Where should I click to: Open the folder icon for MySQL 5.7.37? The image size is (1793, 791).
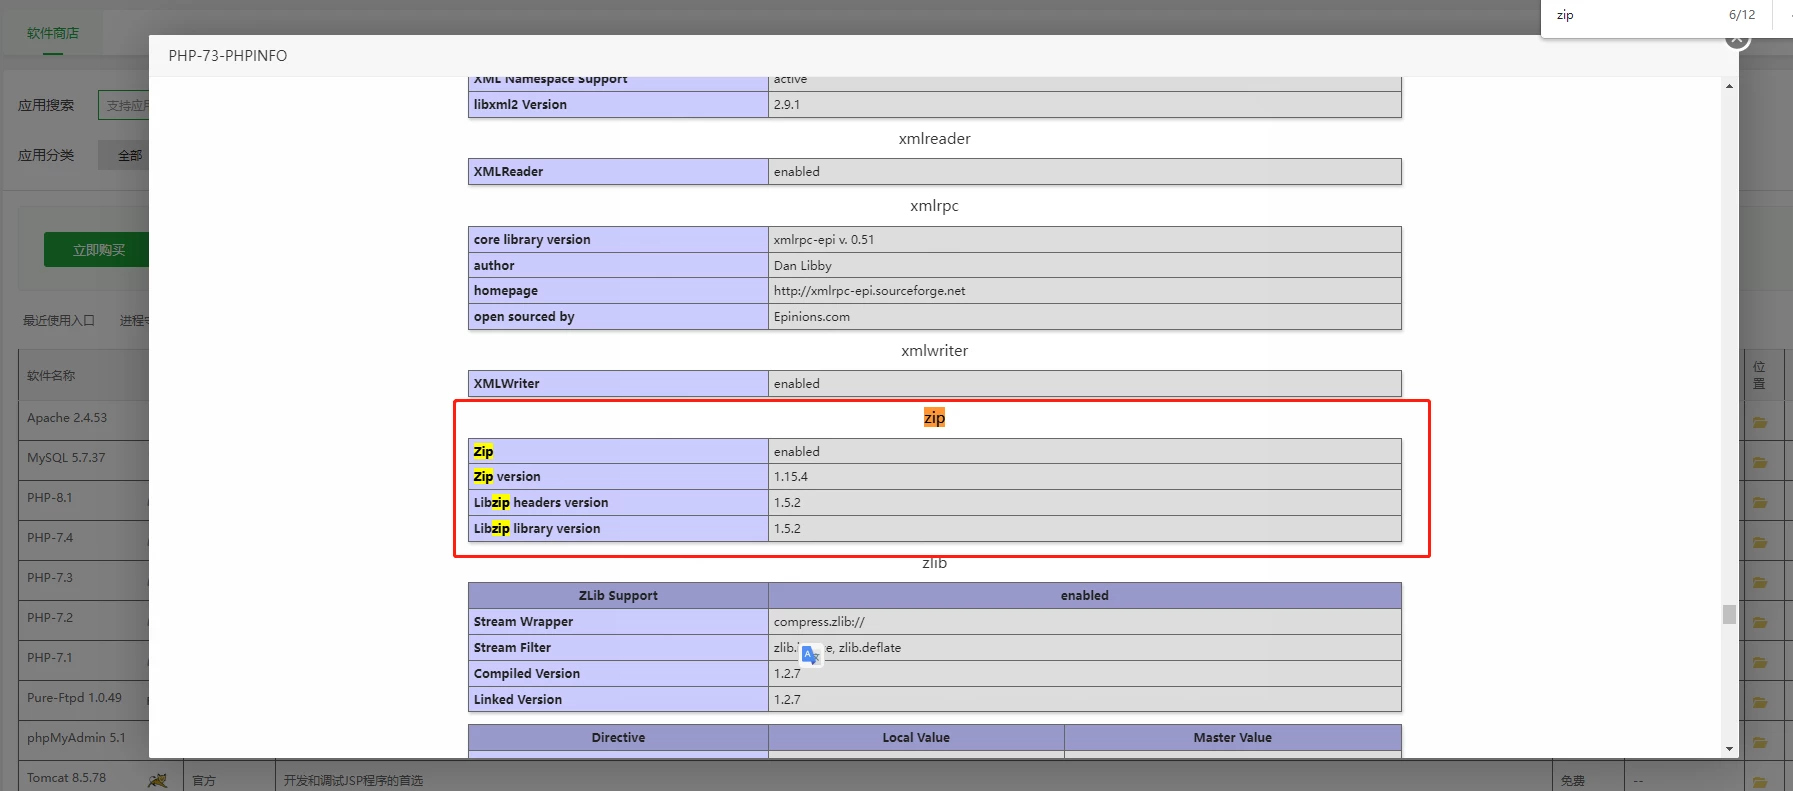coord(1760,463)
